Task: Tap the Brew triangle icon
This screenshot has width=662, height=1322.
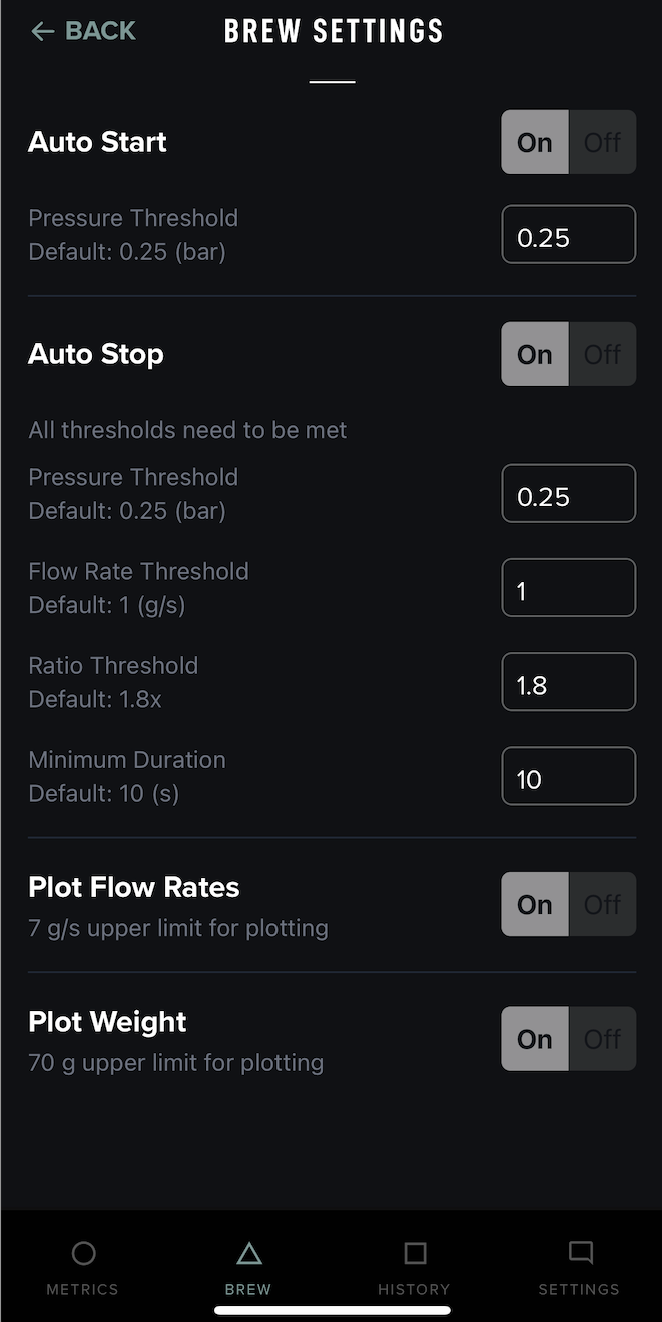Action: click(x=248, y=1253)
